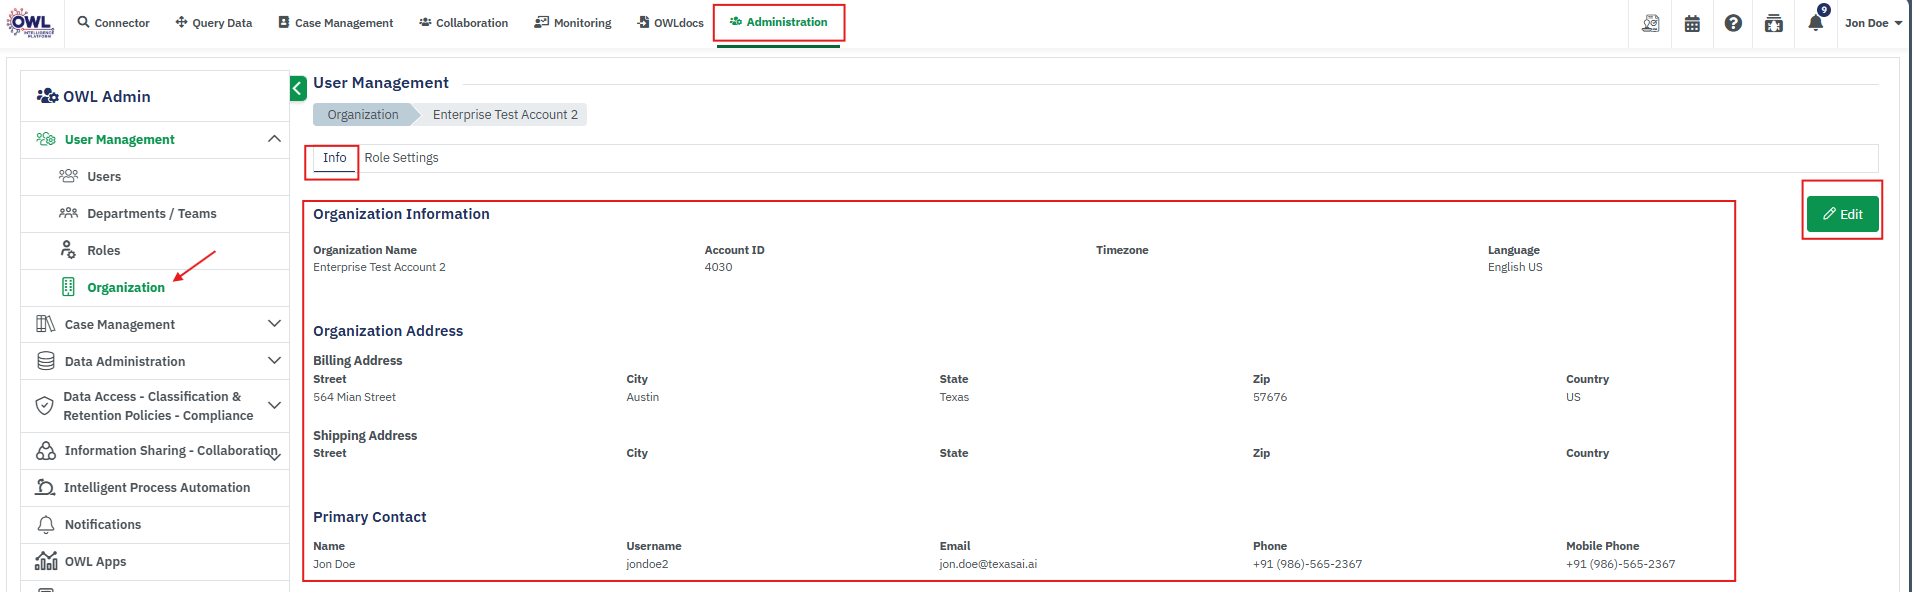Open the notifications bell icon
The width and height of the screenshot is (1912, 592).
[1815, 23]
